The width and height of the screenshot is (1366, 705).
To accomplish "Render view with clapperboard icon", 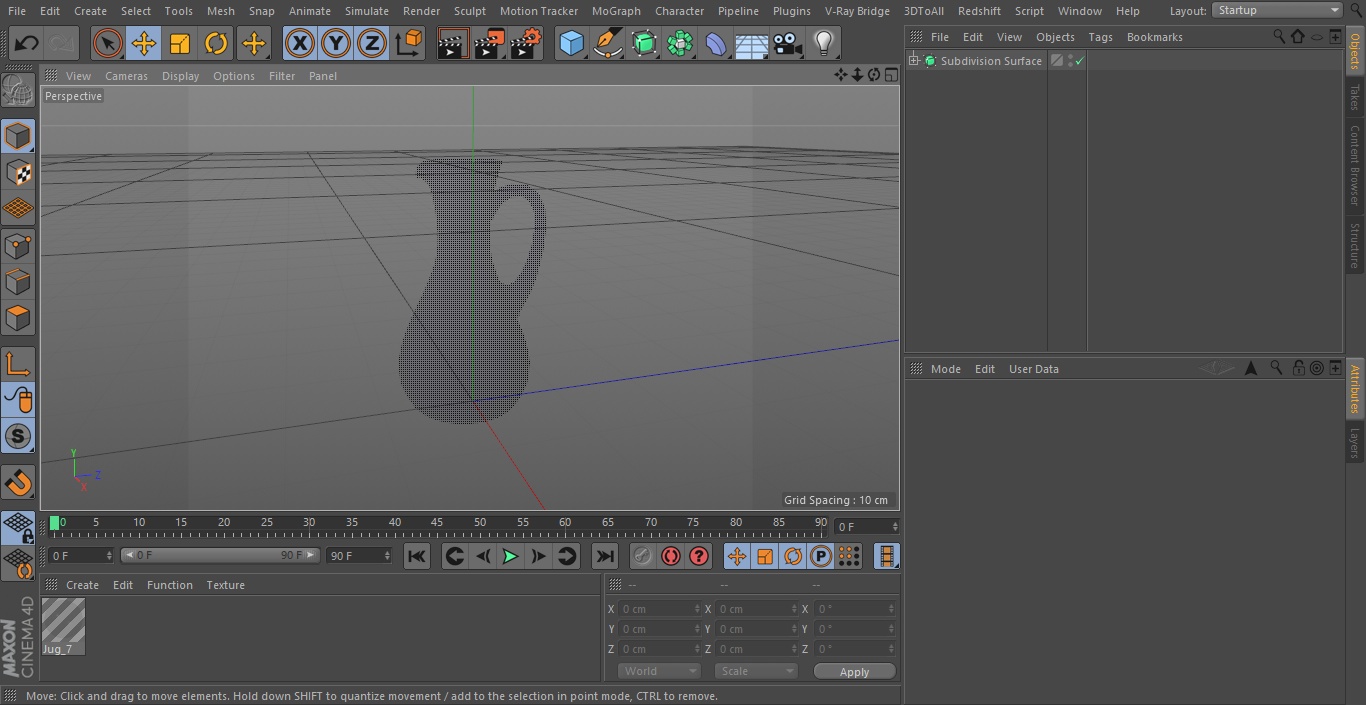I will [x=453, y=43].
